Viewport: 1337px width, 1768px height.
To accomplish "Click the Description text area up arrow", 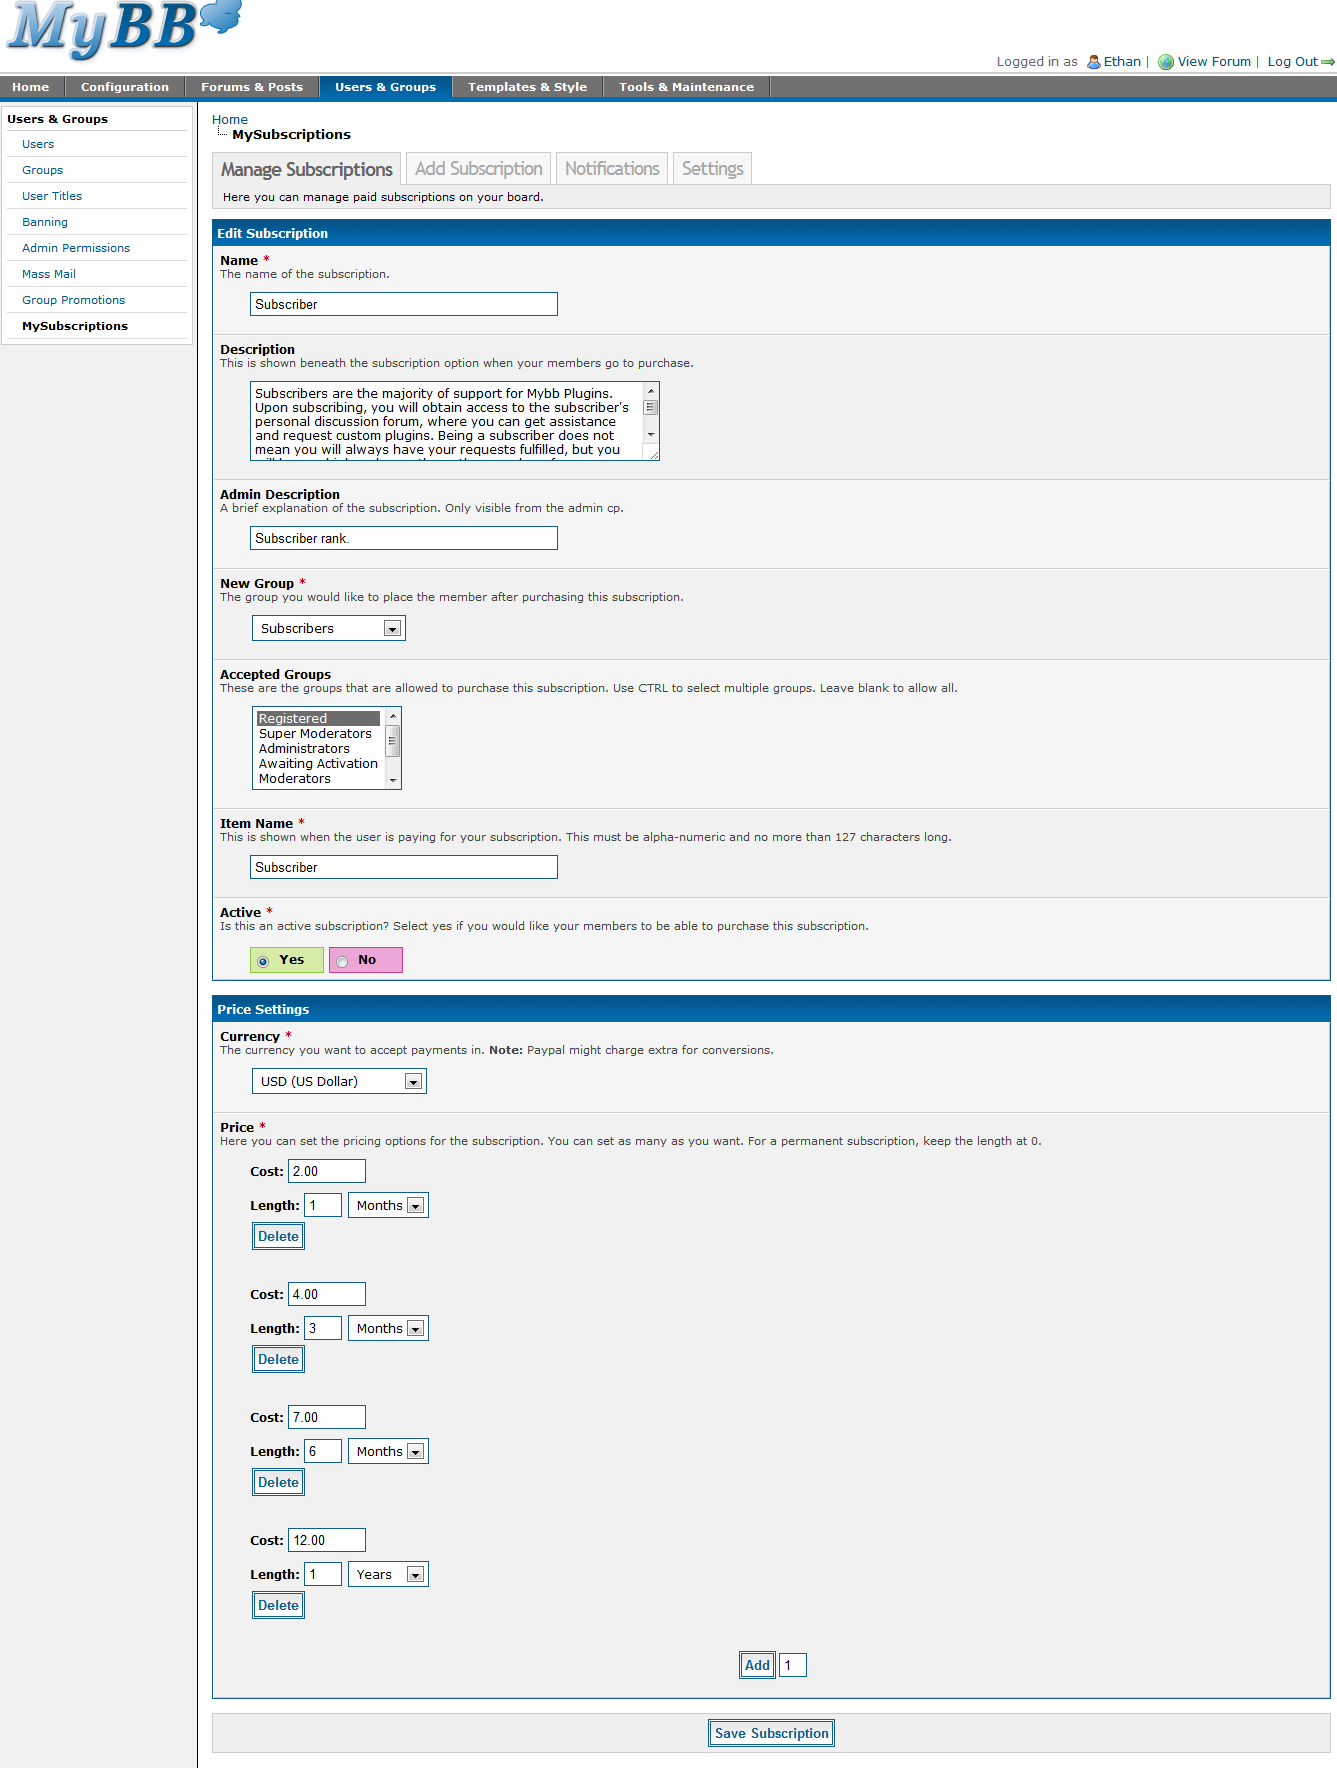I will click(x=651, y=391).
